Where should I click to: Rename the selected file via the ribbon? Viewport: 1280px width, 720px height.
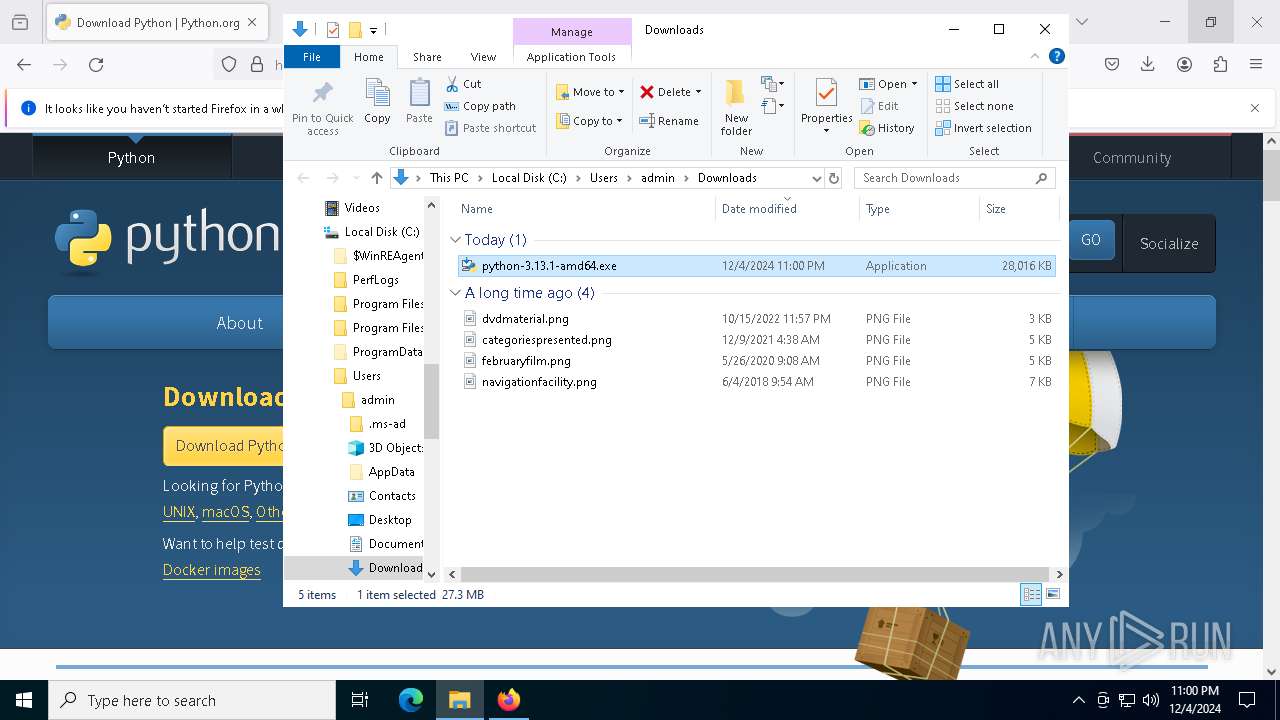(x=669, y=121)
